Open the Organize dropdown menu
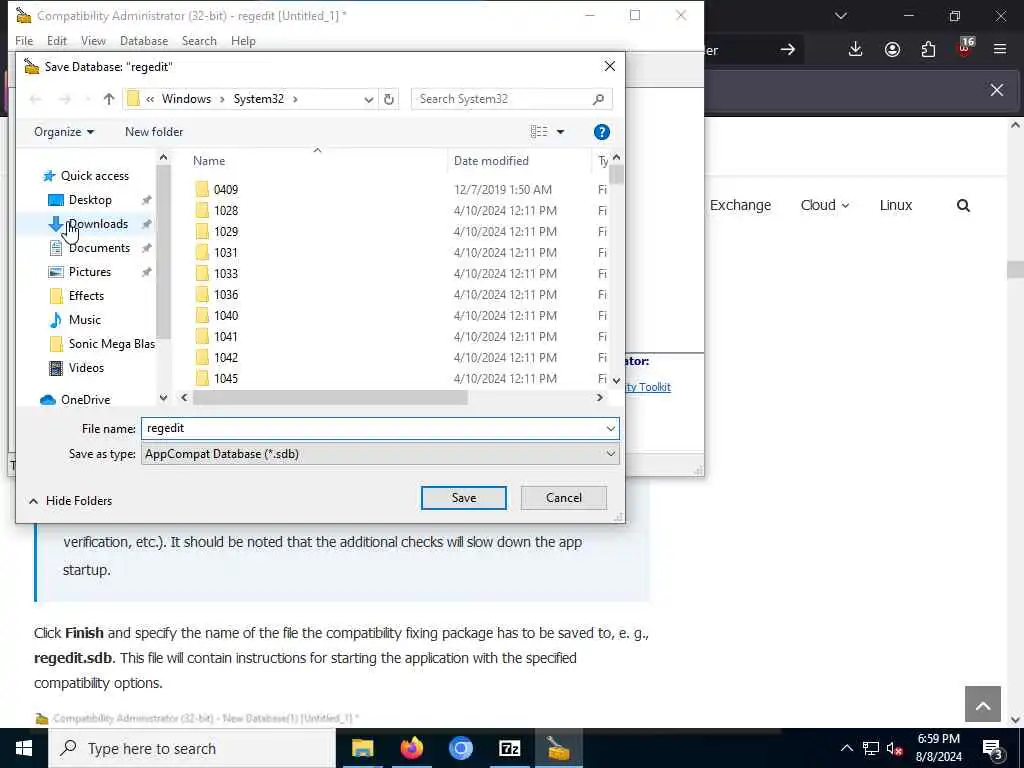Screen dimensions: 1024x768 pyautogui.click(x=64, y=132)
